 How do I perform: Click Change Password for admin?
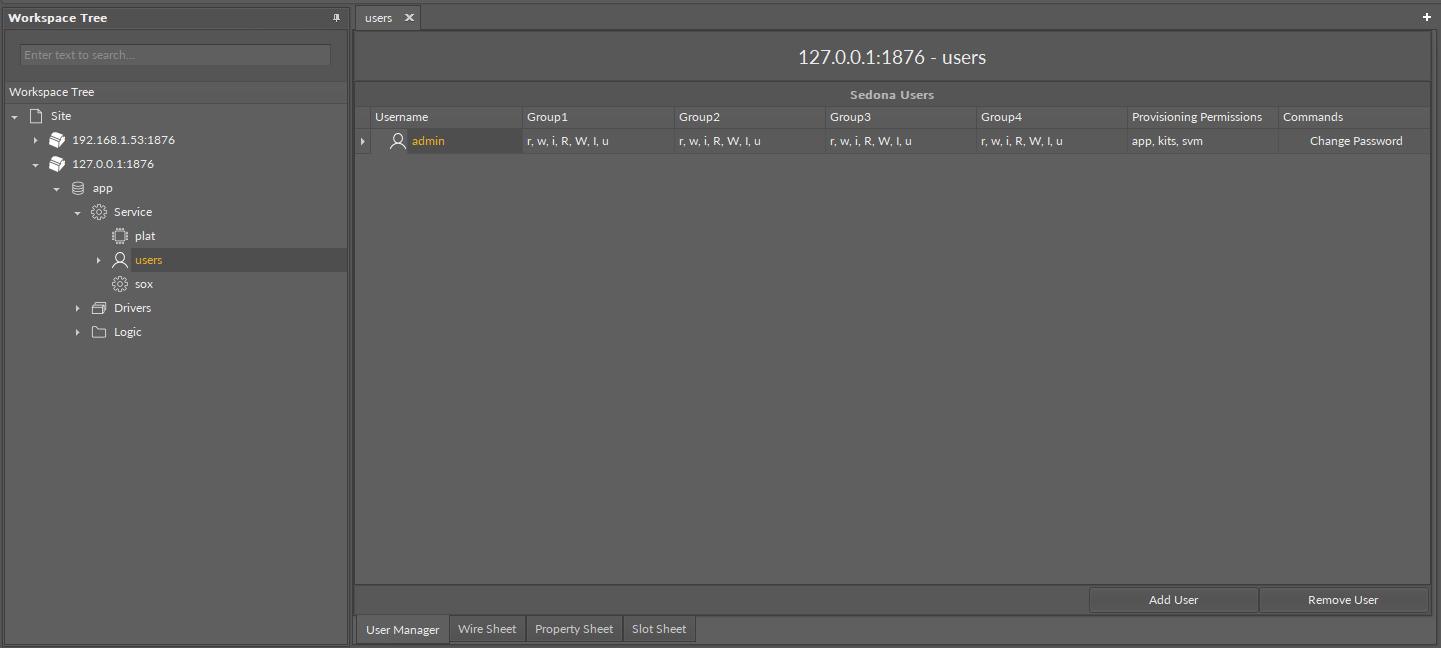tap(1356, 141)
